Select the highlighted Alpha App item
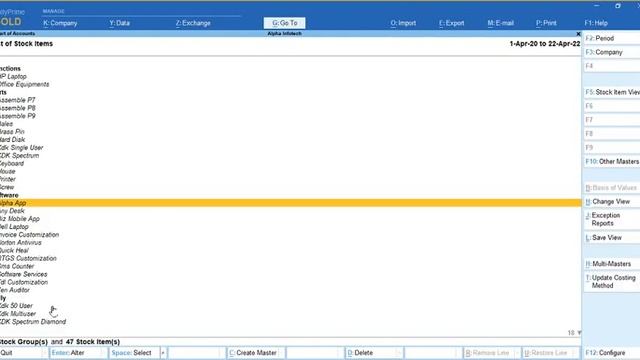The image size is (640, 360). (291, 203)
